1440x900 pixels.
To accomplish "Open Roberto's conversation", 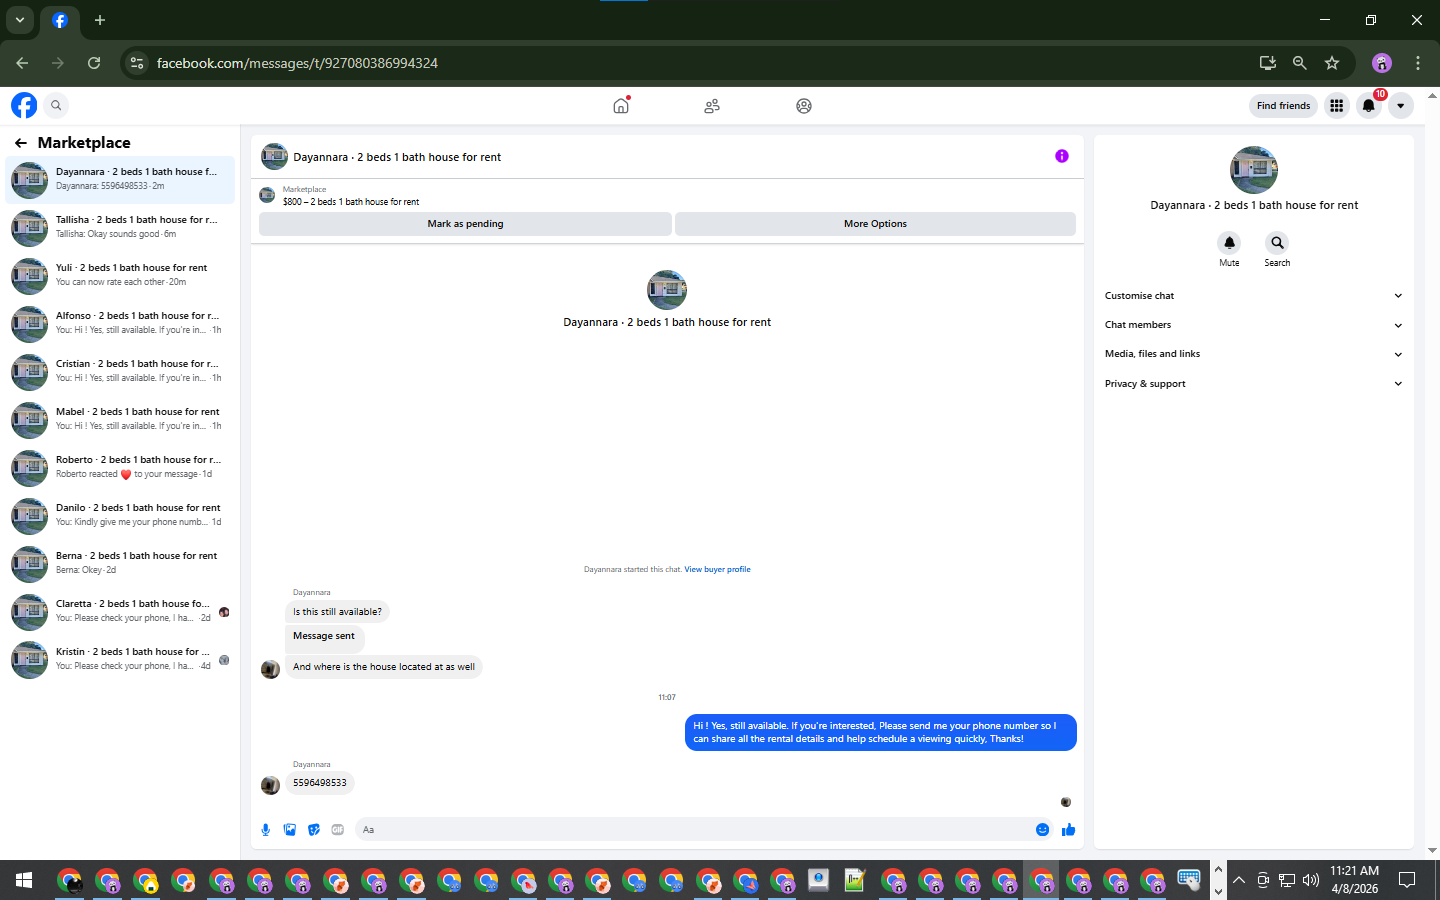I will click(x=120, y=467).
